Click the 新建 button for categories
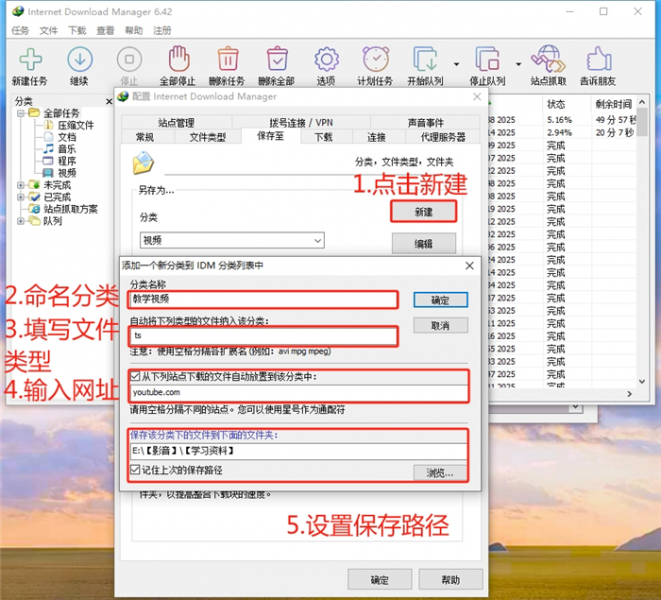This screenshot has height=600, width=661. pos(424,212)
